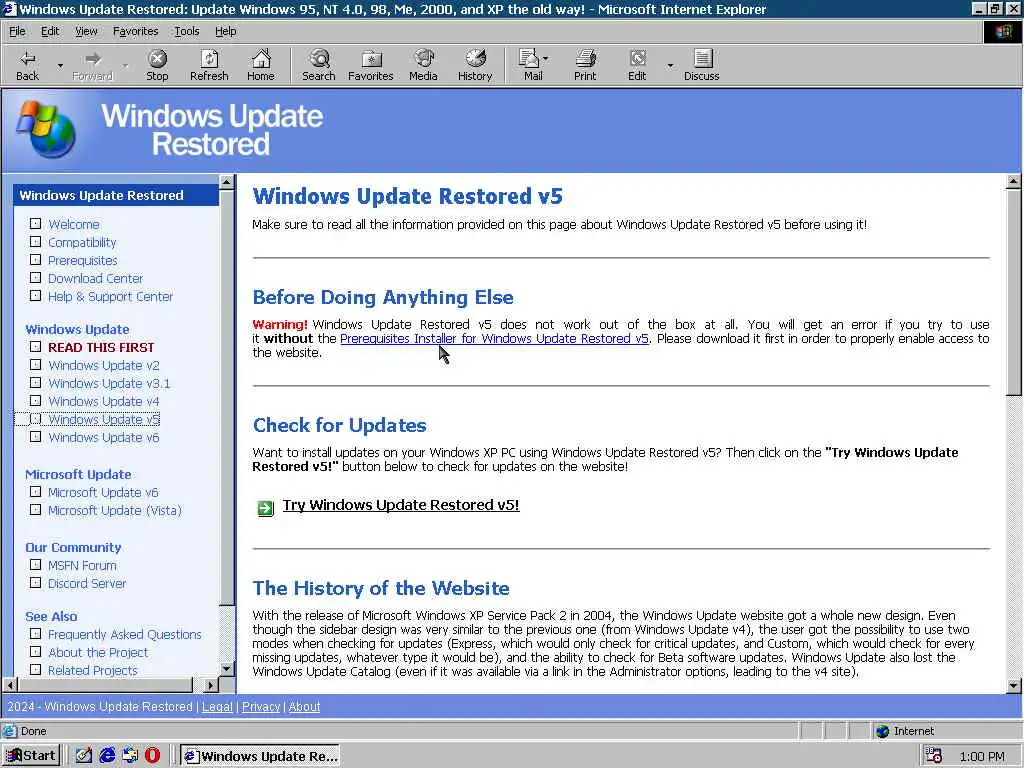Click the Windows Update Restored globe logo
This screenshot has width=1024, height=768.
tap(46, 129)
